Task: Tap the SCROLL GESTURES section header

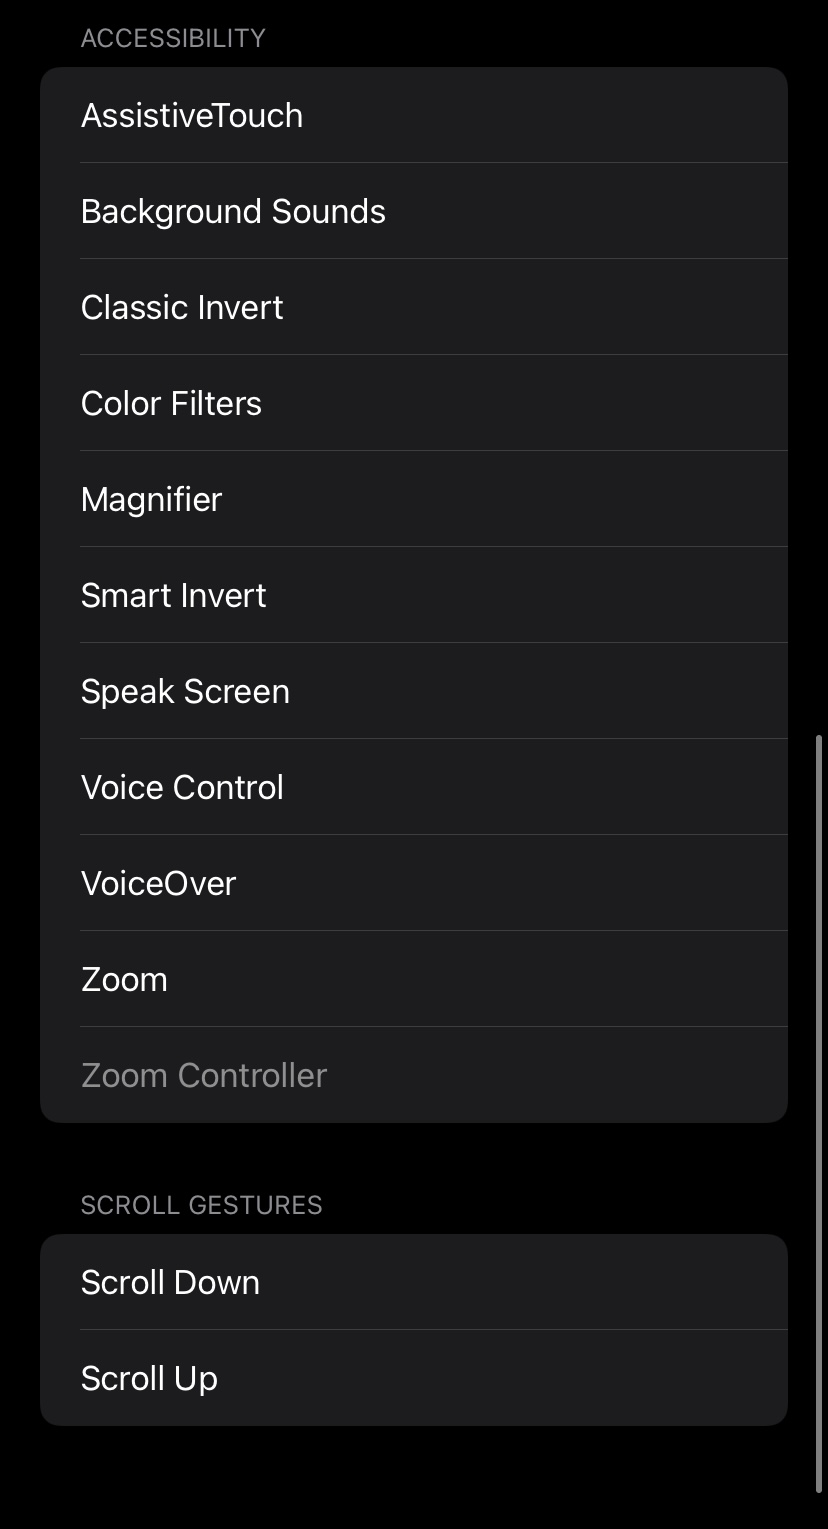Action: (x=201, y=1205)
